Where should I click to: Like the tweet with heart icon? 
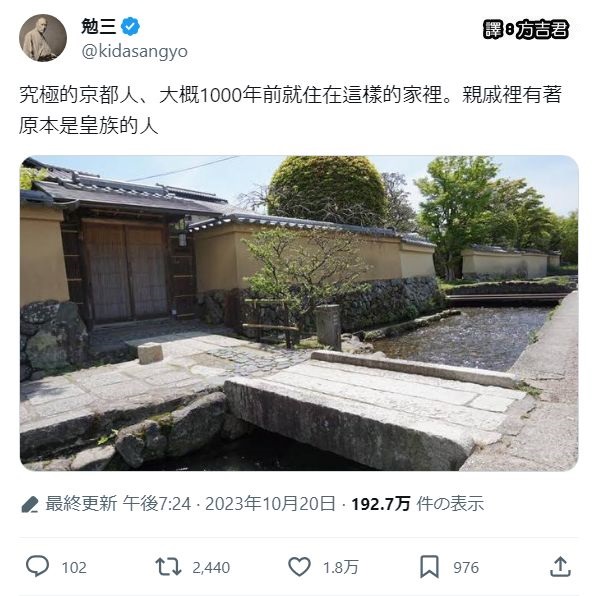(x=299, y=567)
